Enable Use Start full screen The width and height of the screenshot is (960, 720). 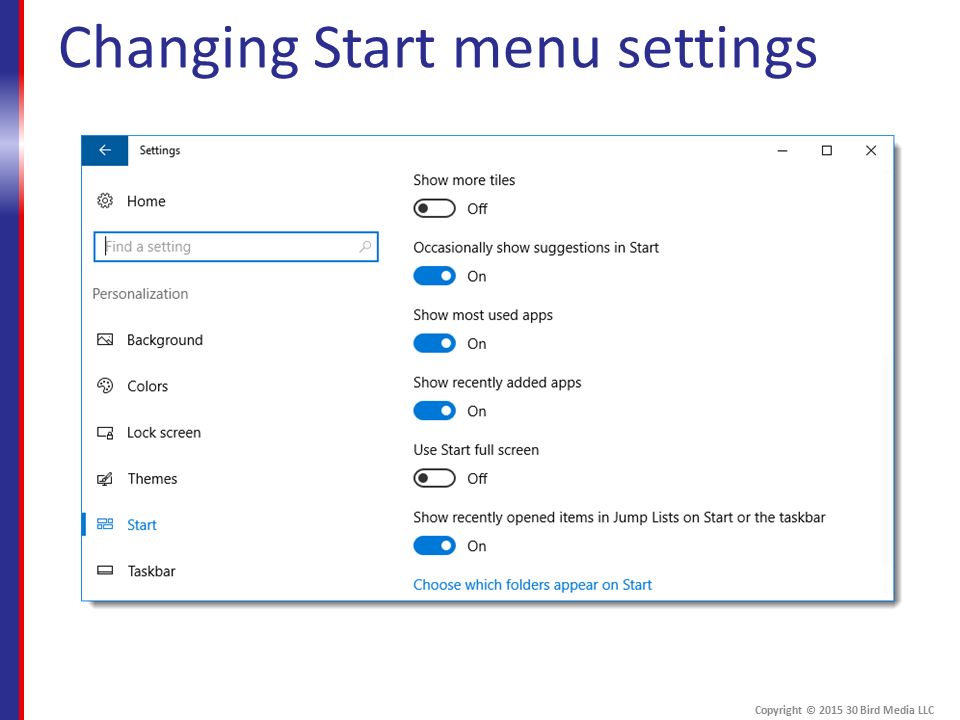pyautogui.click(x=434, y=478)
